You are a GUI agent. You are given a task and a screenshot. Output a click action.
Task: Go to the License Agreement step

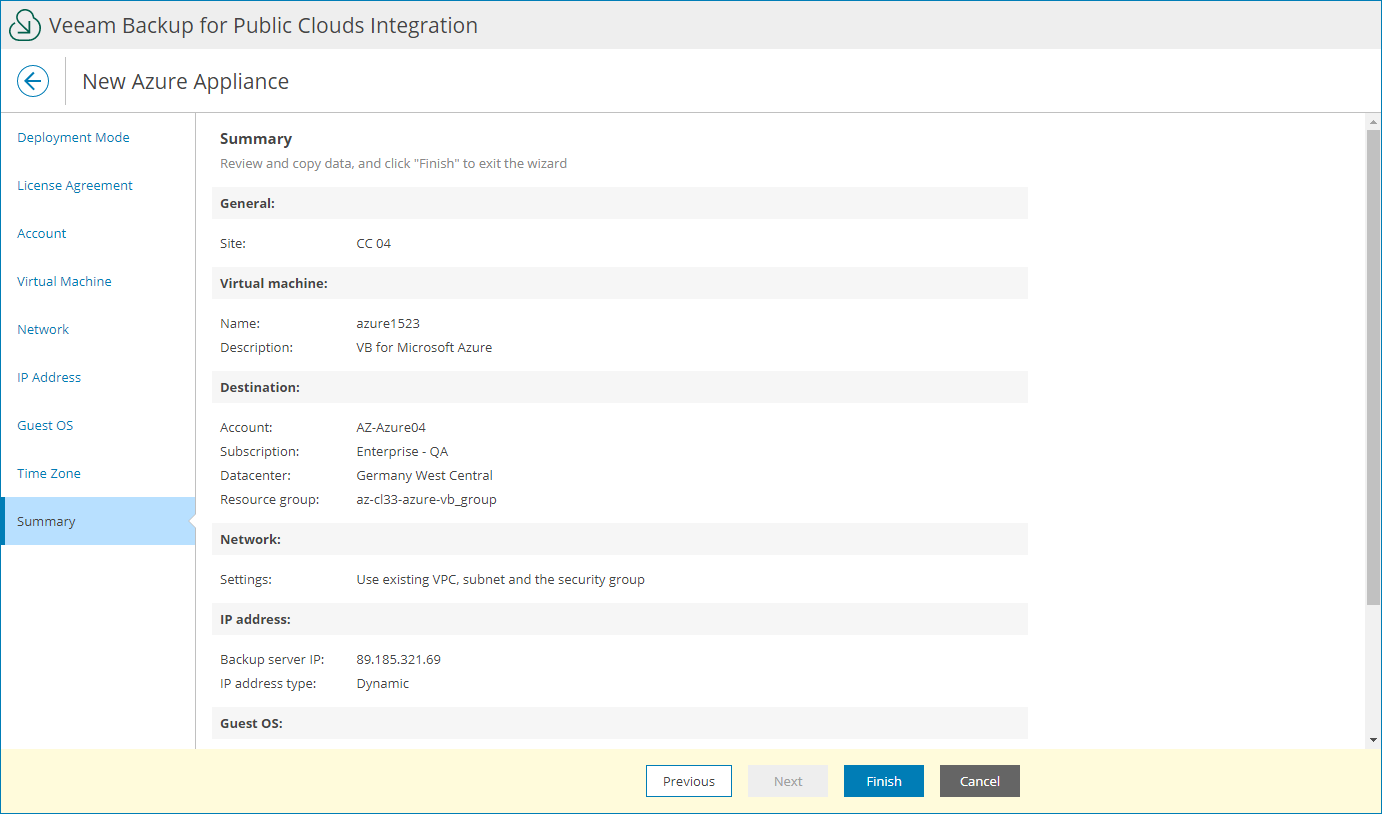(x=75, y=186)
